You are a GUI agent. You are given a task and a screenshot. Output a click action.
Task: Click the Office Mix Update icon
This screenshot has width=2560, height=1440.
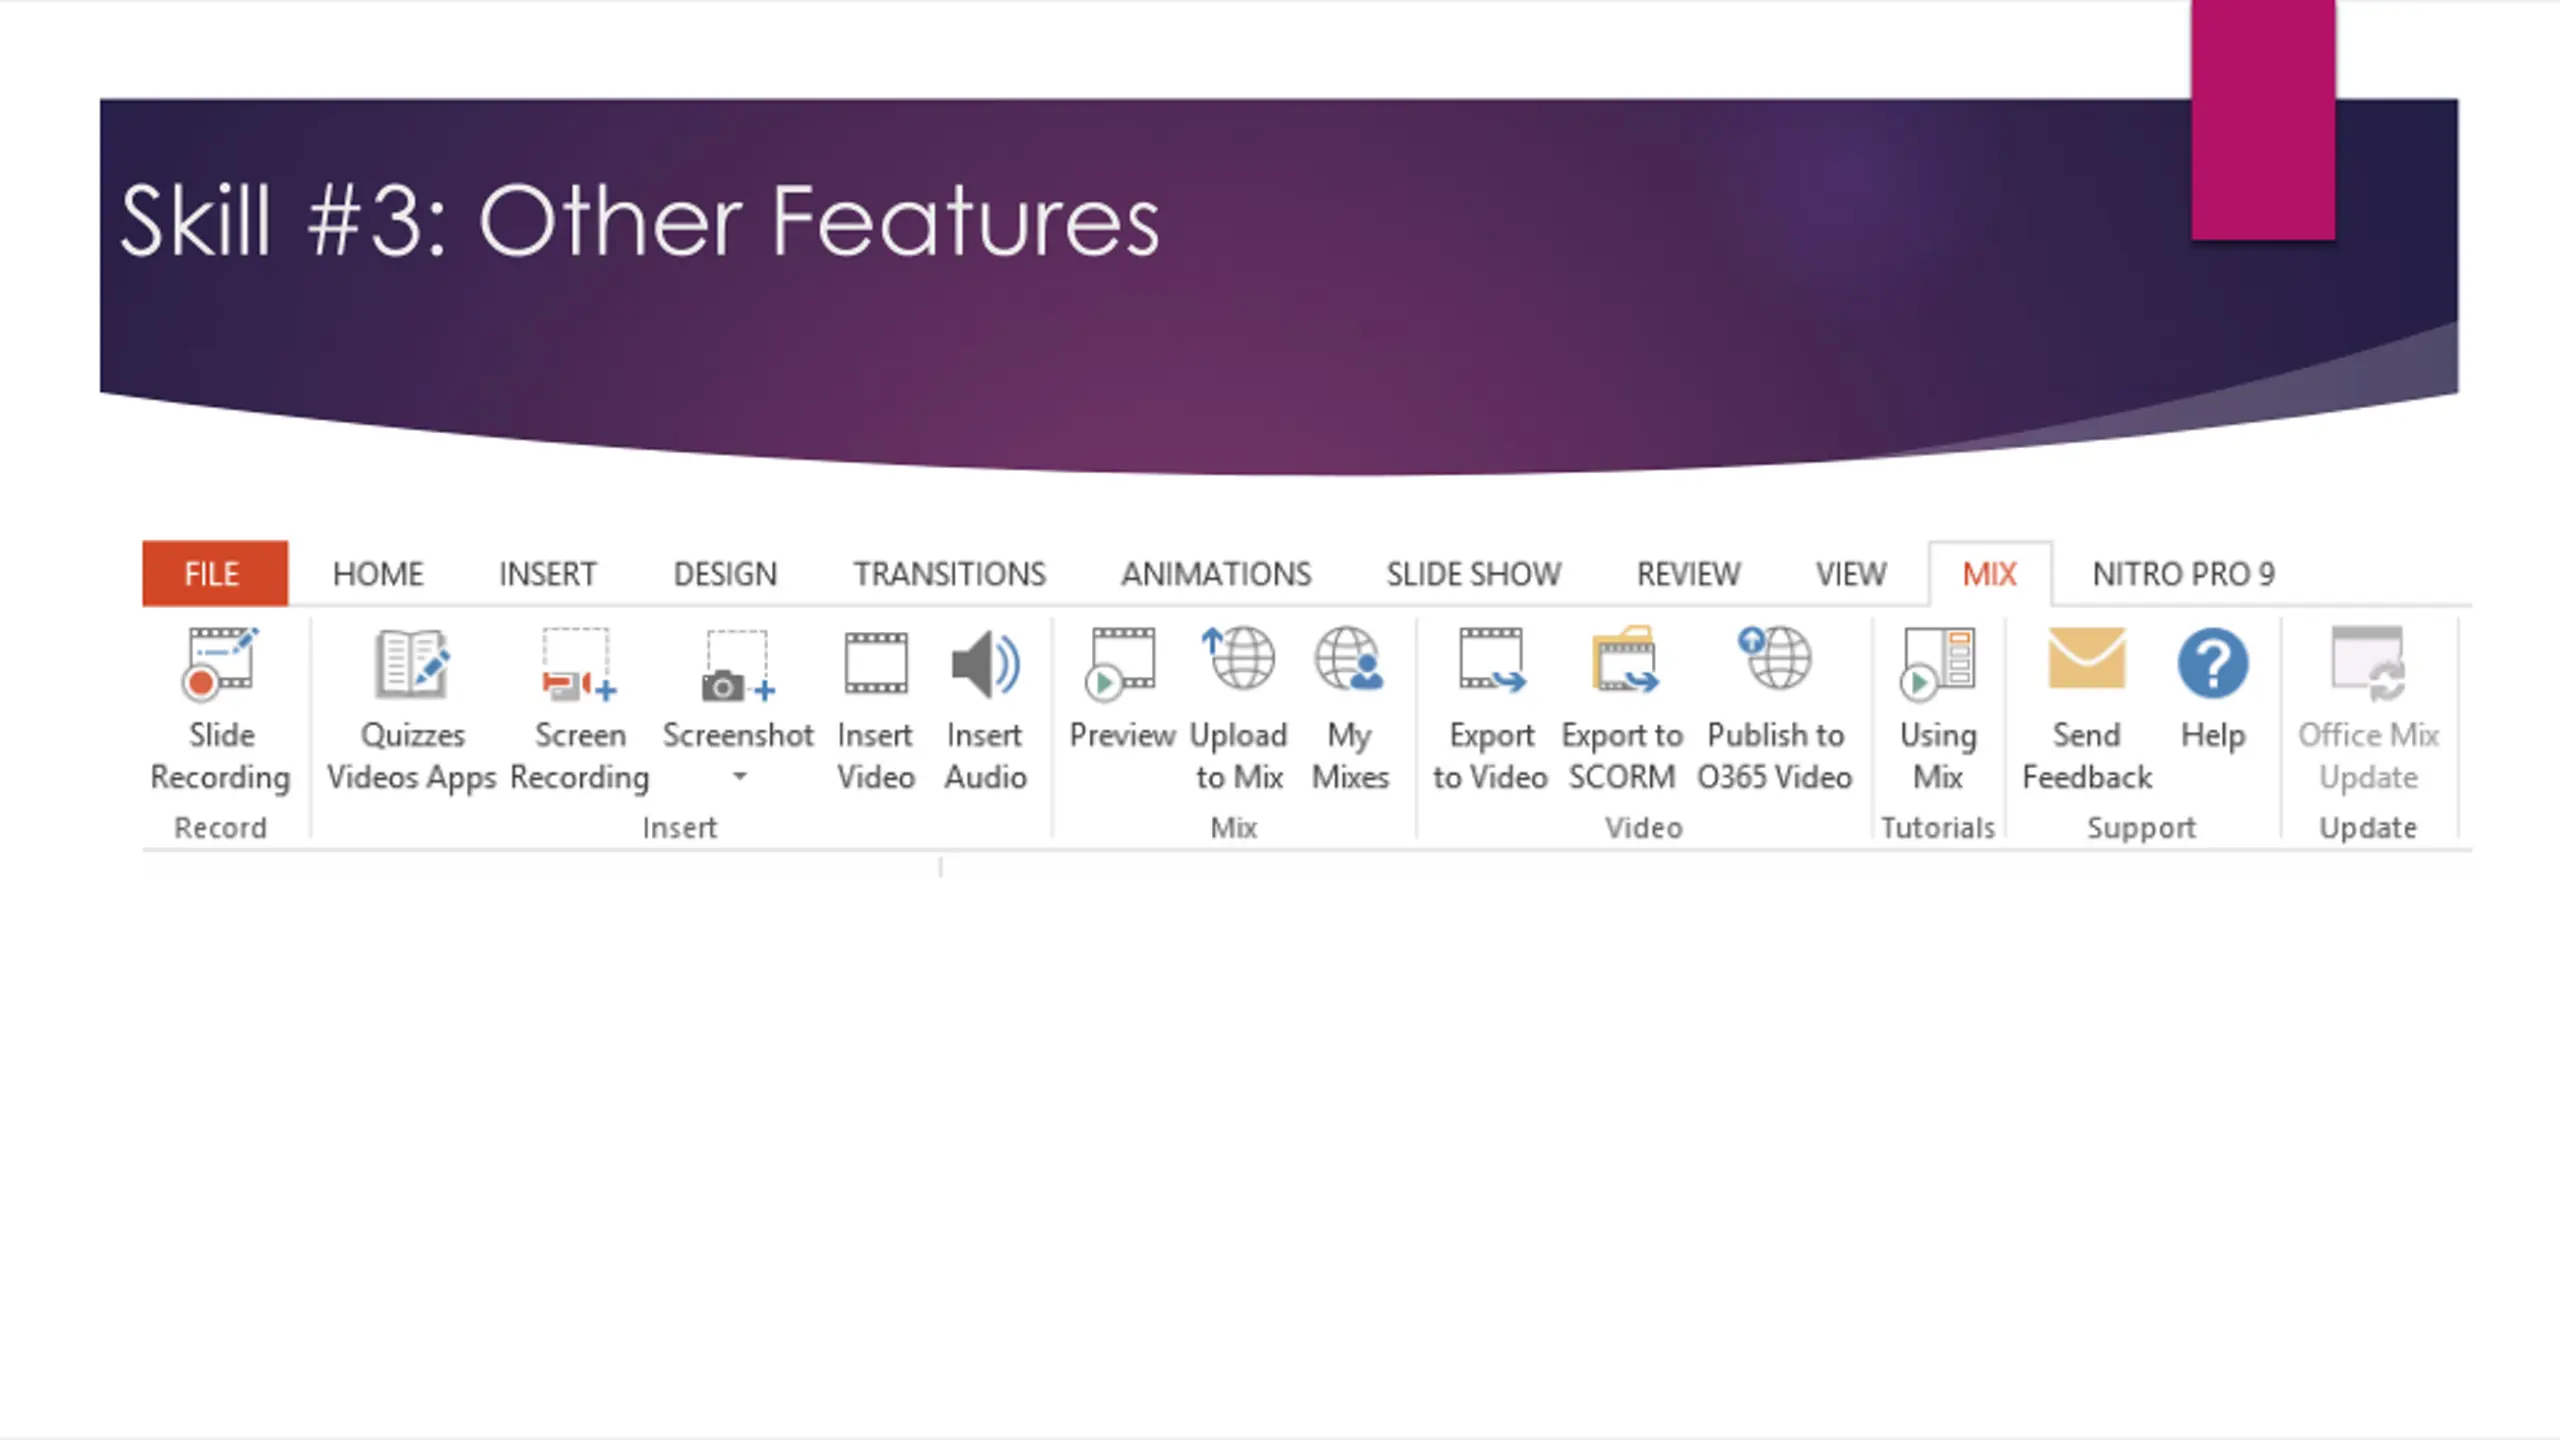2368,663
